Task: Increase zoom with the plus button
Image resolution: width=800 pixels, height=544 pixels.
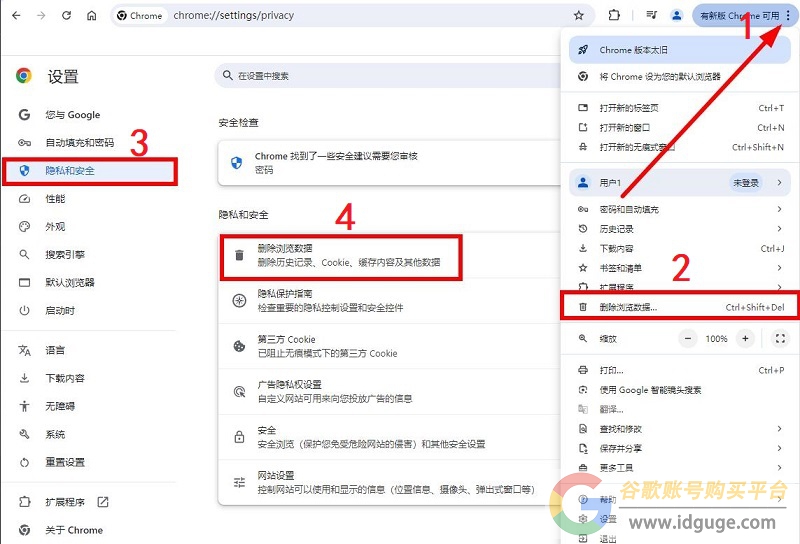Action: pos(745,338)
